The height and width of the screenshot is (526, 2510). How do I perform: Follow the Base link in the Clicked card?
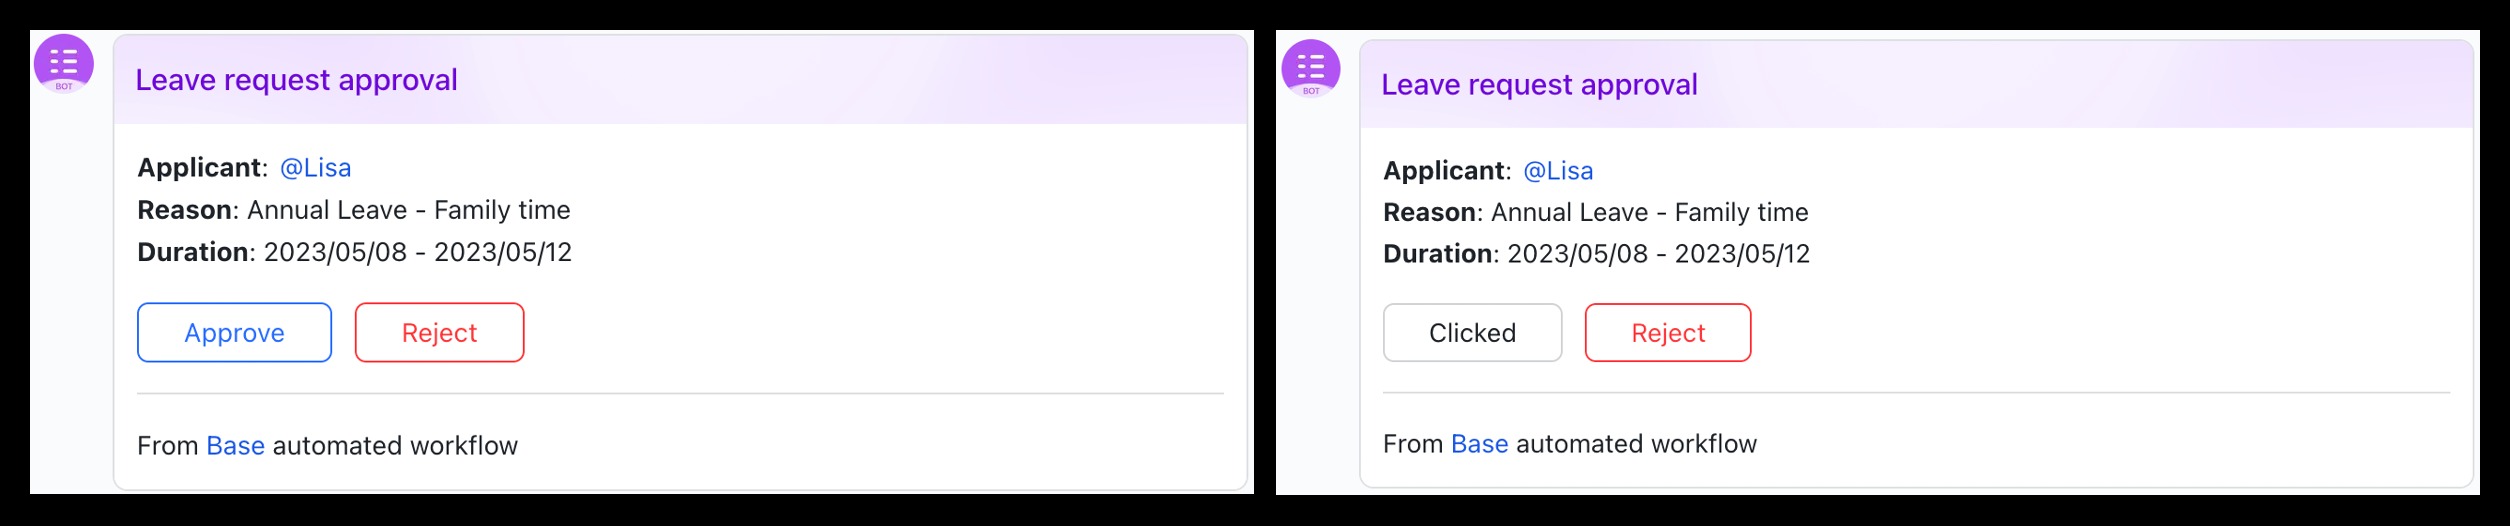click(x=1479, y=444)
